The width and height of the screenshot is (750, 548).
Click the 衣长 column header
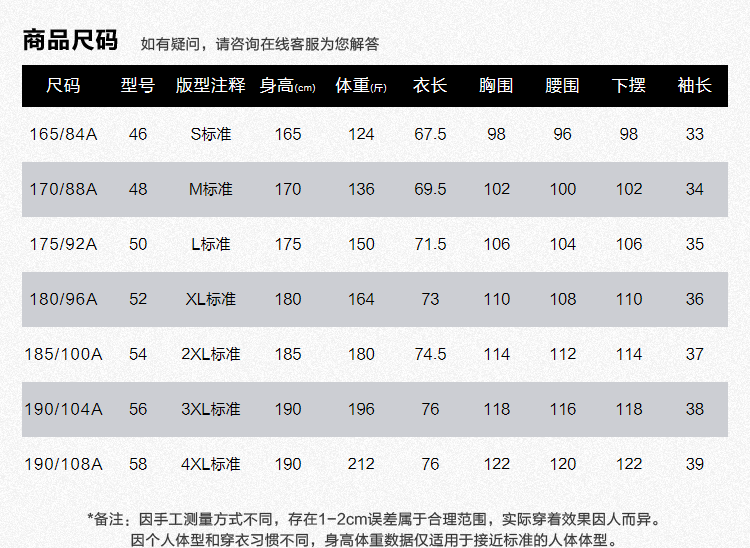(x=429, y=86)
